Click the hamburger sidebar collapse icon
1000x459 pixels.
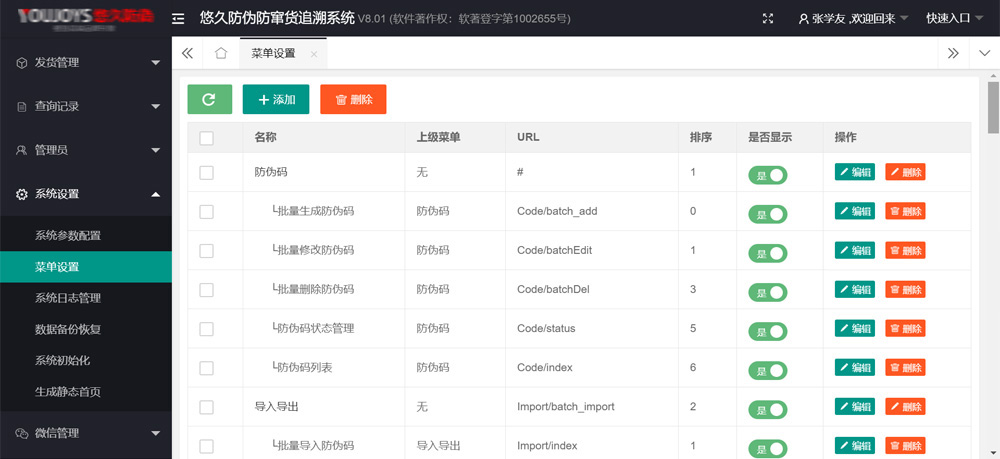[178, 18]
